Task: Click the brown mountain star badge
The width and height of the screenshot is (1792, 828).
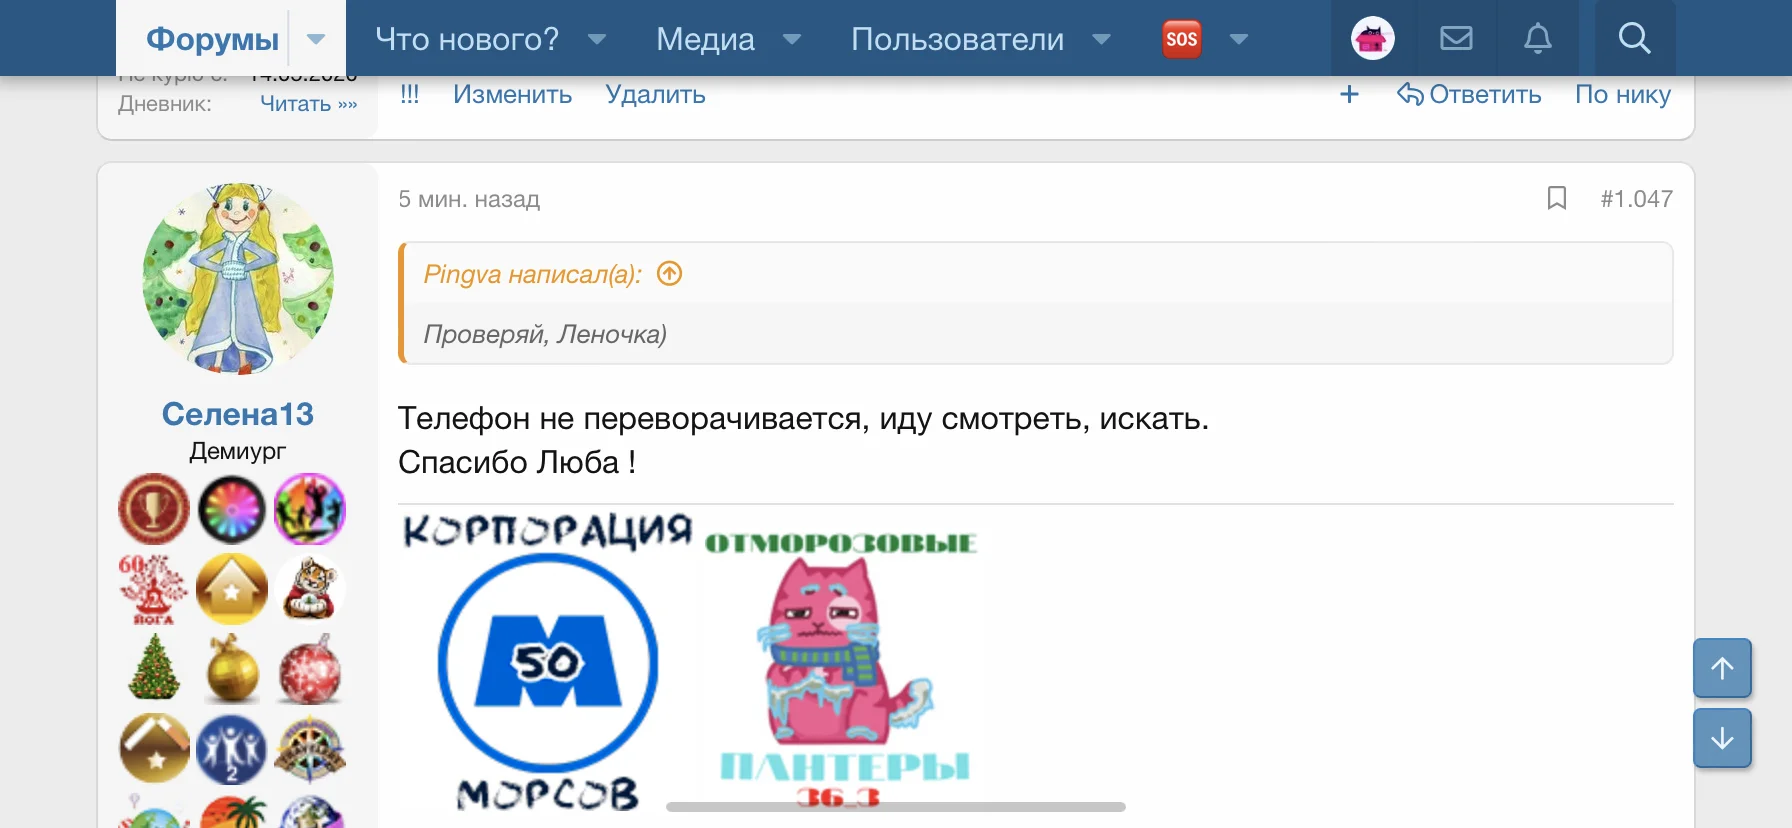Action: point(154,748)
